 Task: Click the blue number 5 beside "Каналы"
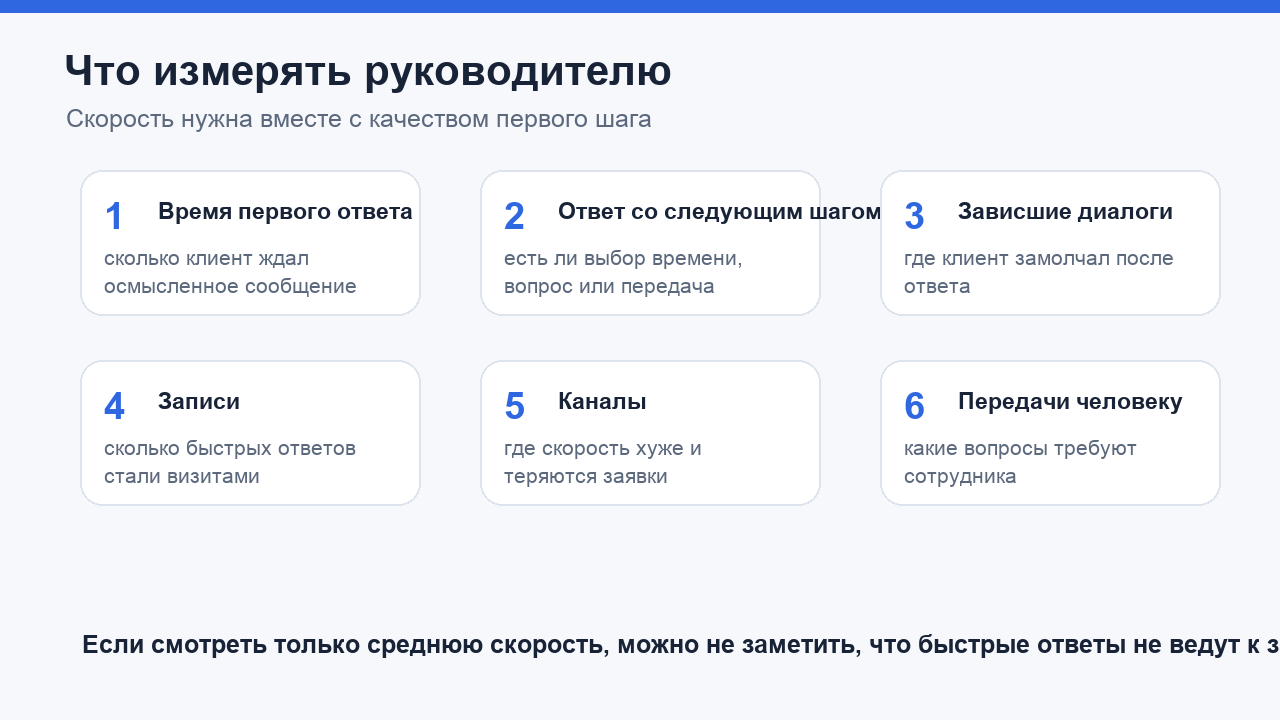pos(514,406)
